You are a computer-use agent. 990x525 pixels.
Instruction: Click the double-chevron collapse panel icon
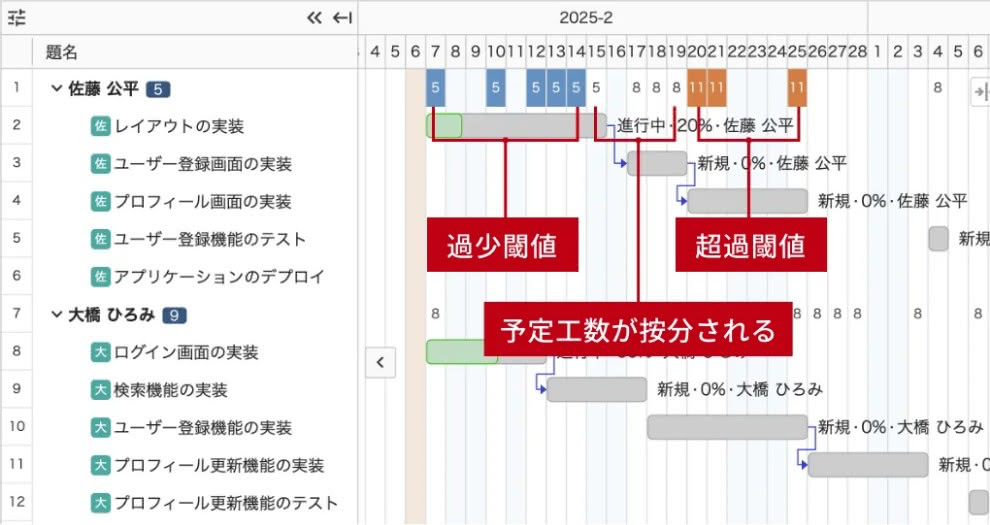coord(315,18)
